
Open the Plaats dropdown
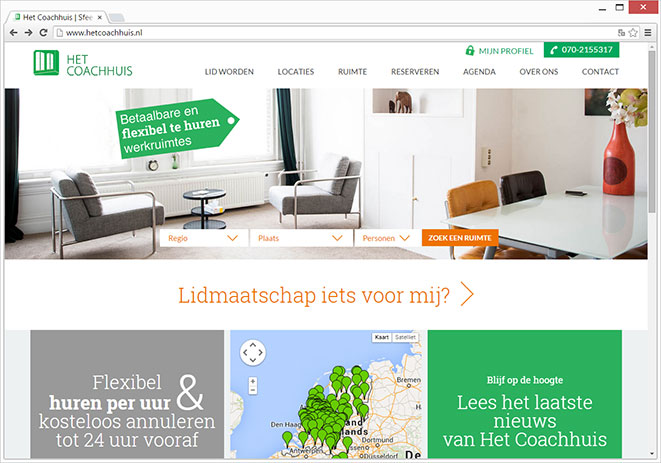click(301, 238)
